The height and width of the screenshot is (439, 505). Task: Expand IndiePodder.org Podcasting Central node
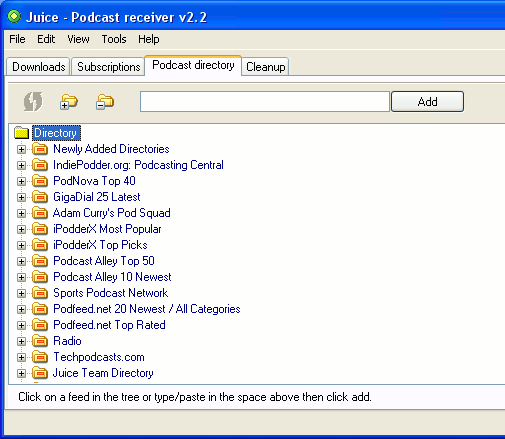(x=21, y=165)
